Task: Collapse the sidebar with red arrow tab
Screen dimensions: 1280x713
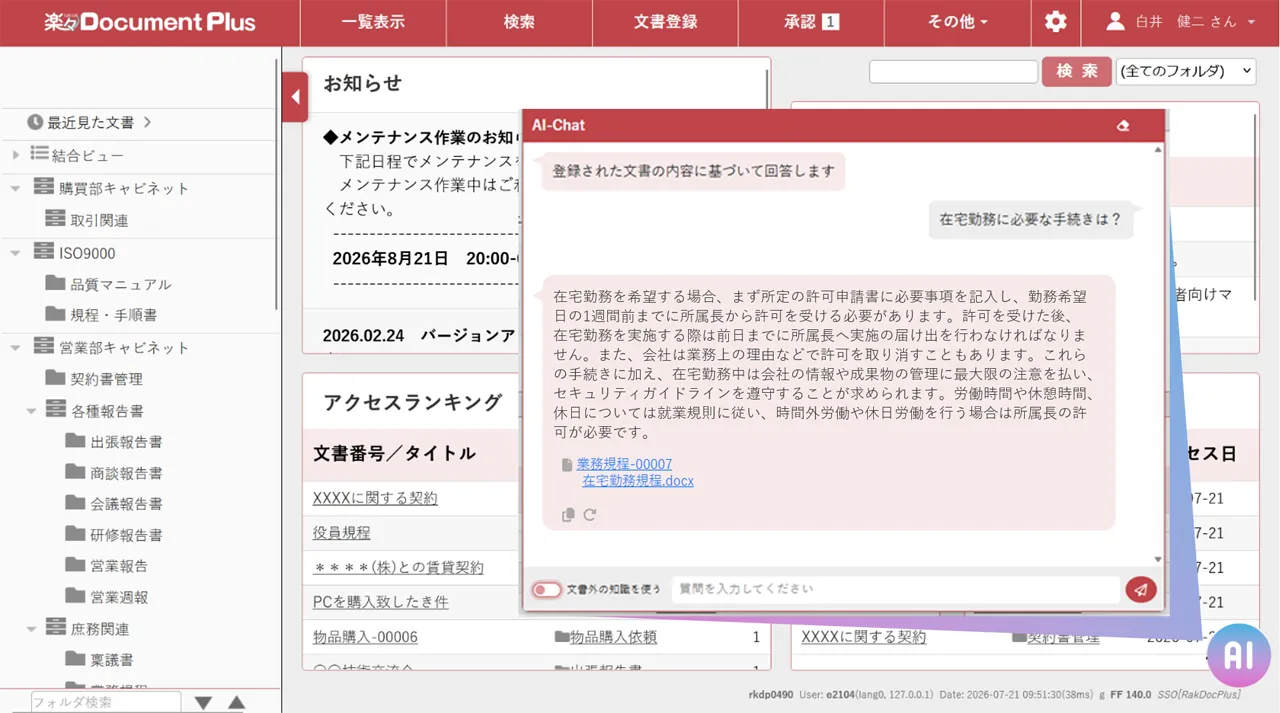Action: [x=295, y=97]
